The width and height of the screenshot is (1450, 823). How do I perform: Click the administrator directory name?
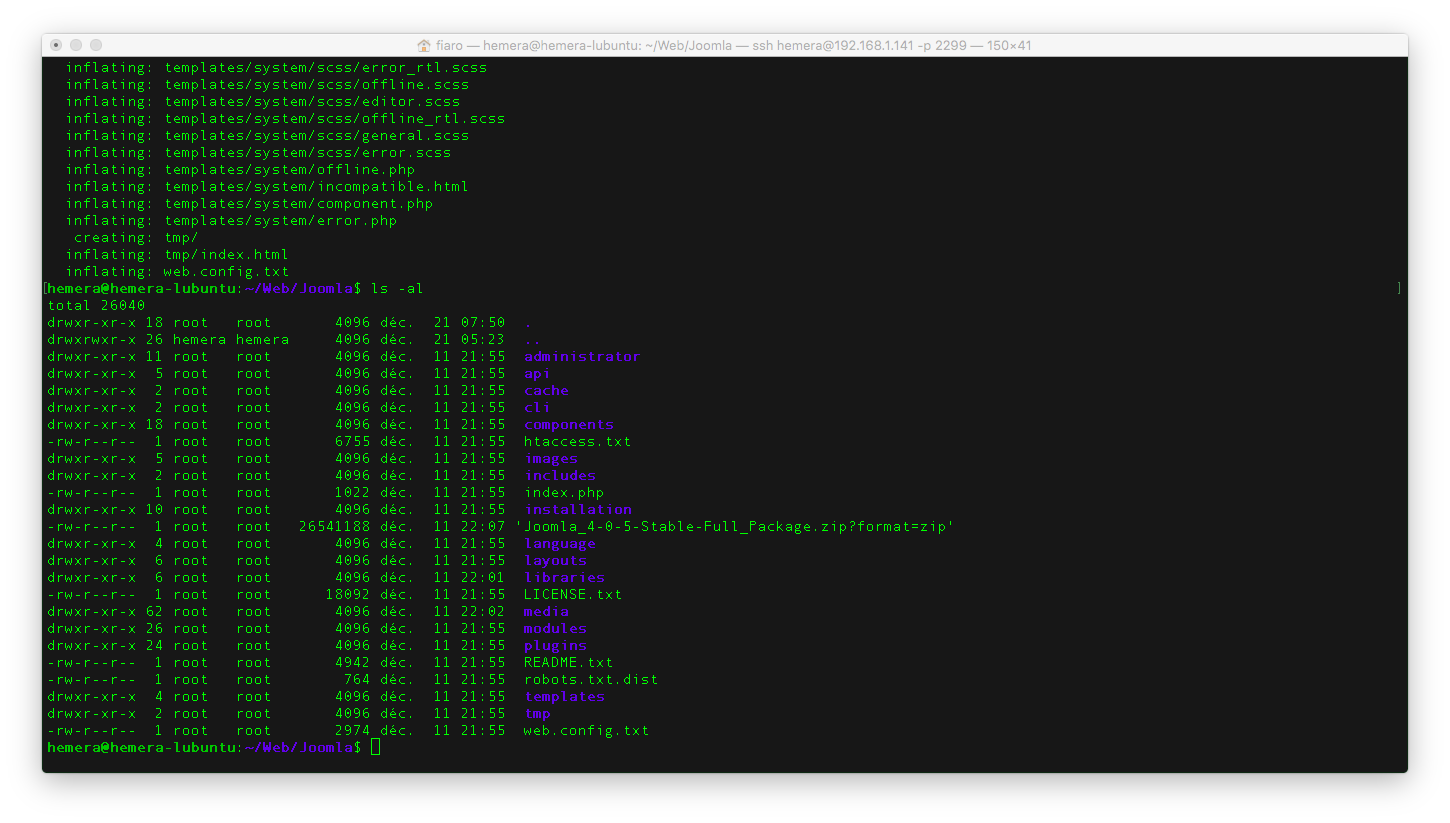click(x=582, y=357)
